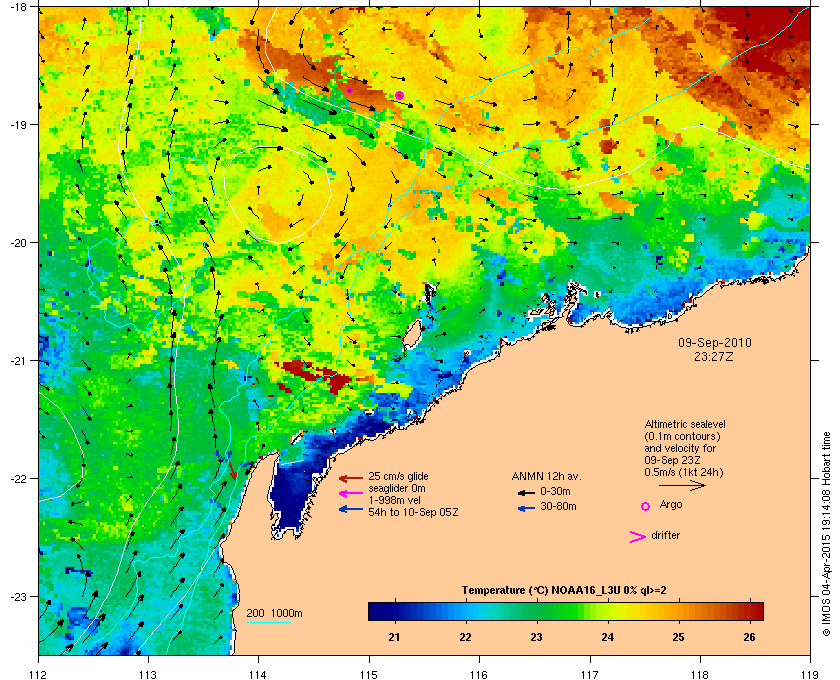The width and height of the screenshot is (840, 680).
Task: Click the blue ANMN 30-80m legend arrow
Action: 526,508
